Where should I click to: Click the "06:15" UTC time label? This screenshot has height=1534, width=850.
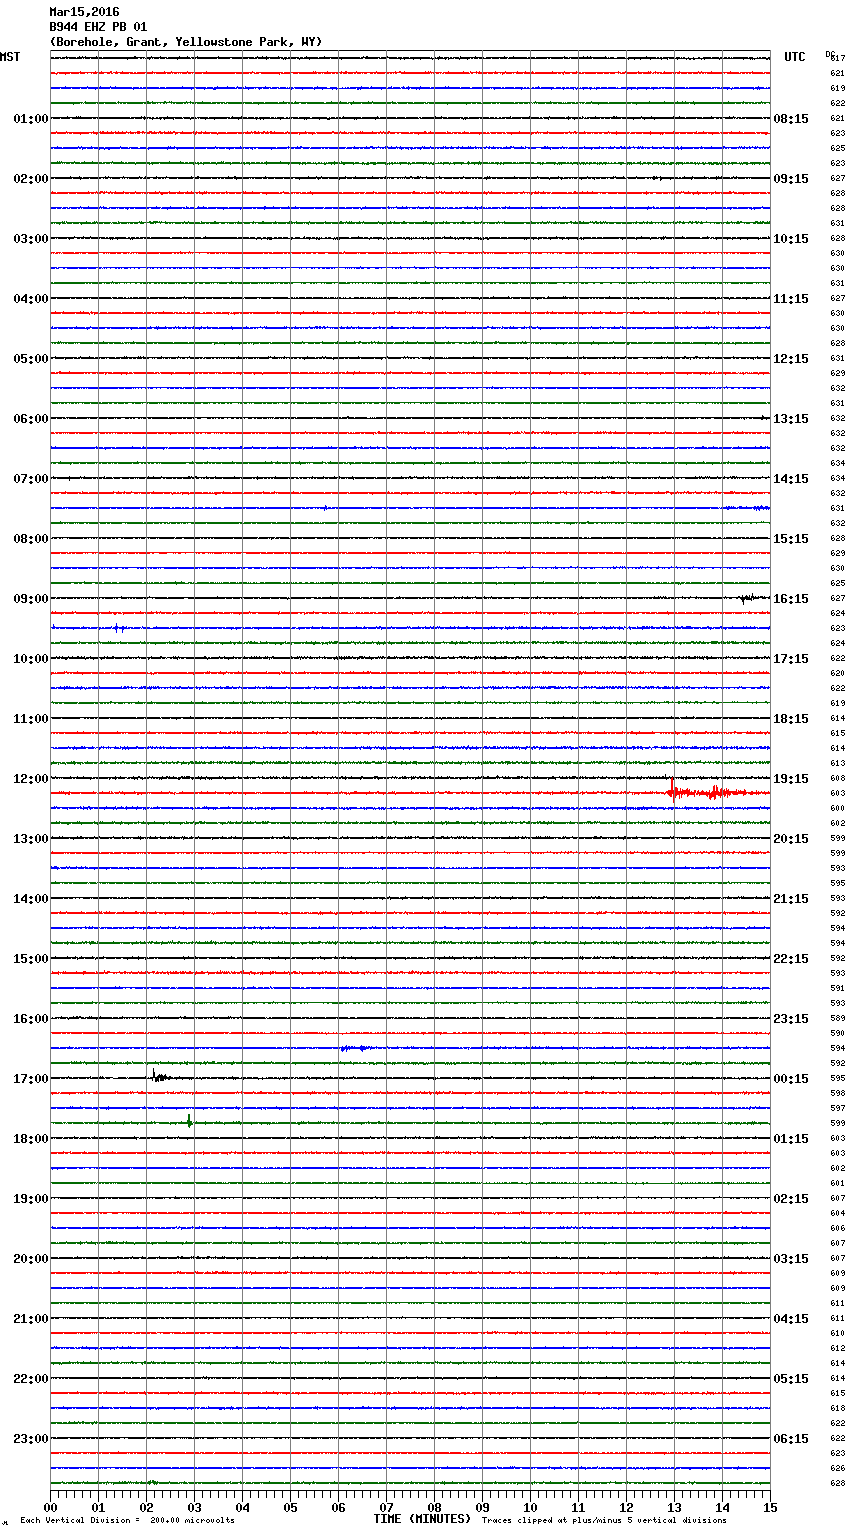[x=791, y=1439]
